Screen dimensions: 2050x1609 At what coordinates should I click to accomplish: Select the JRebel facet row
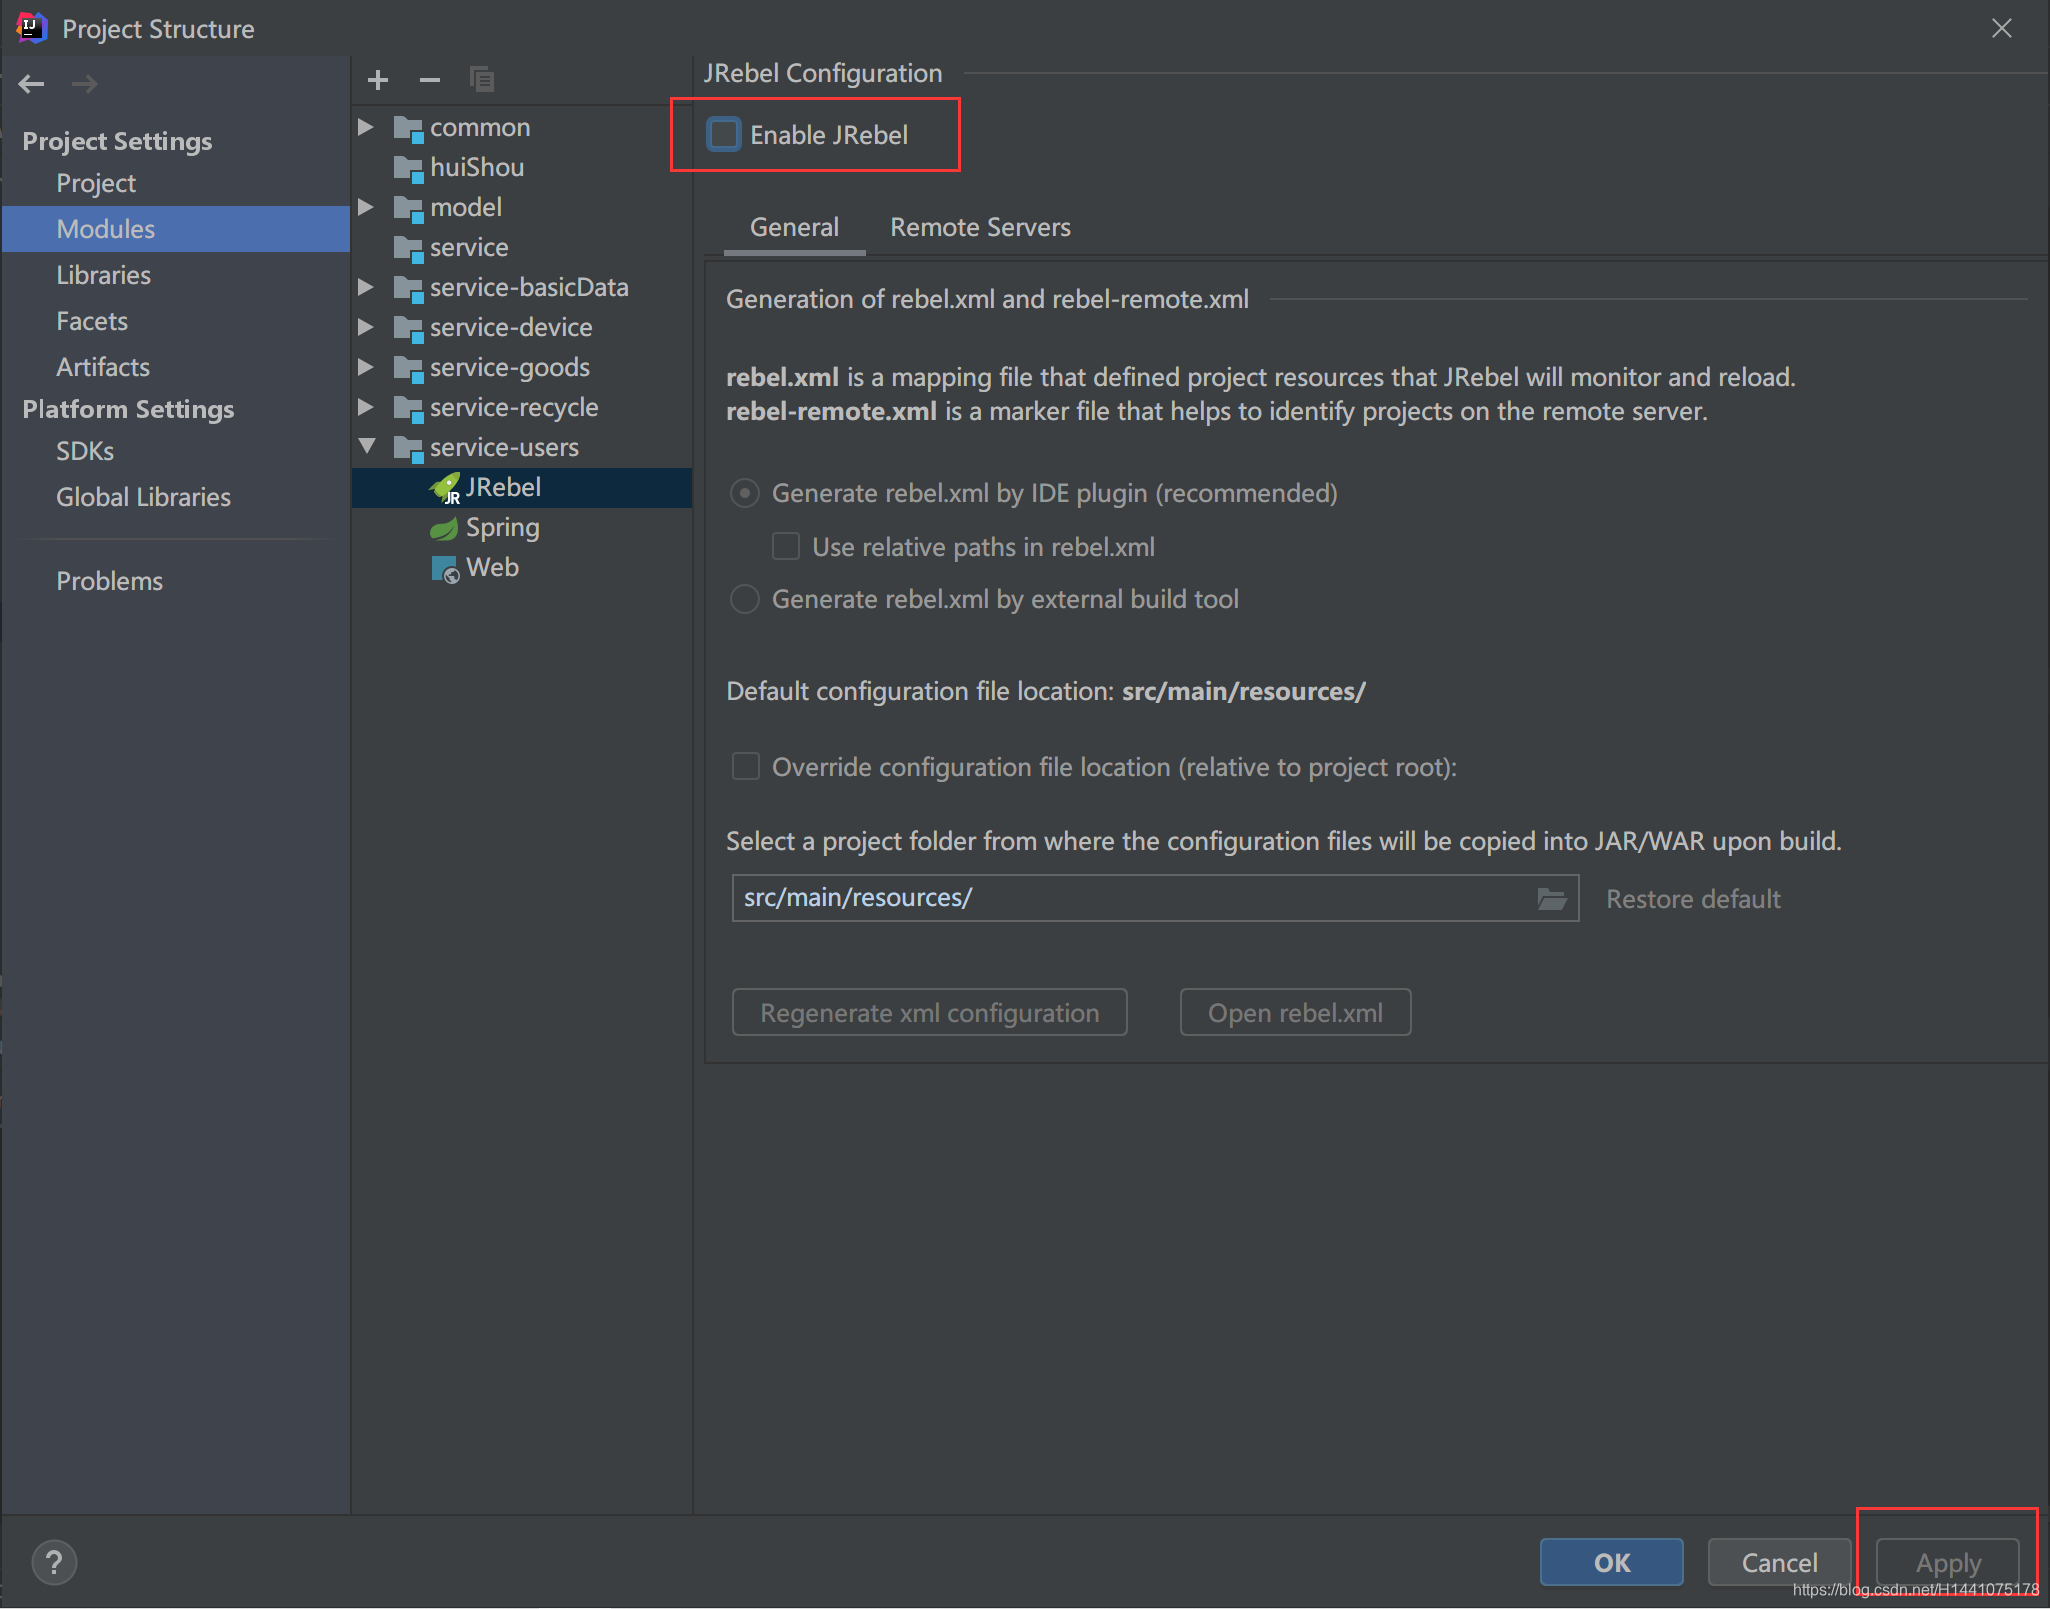522,488
